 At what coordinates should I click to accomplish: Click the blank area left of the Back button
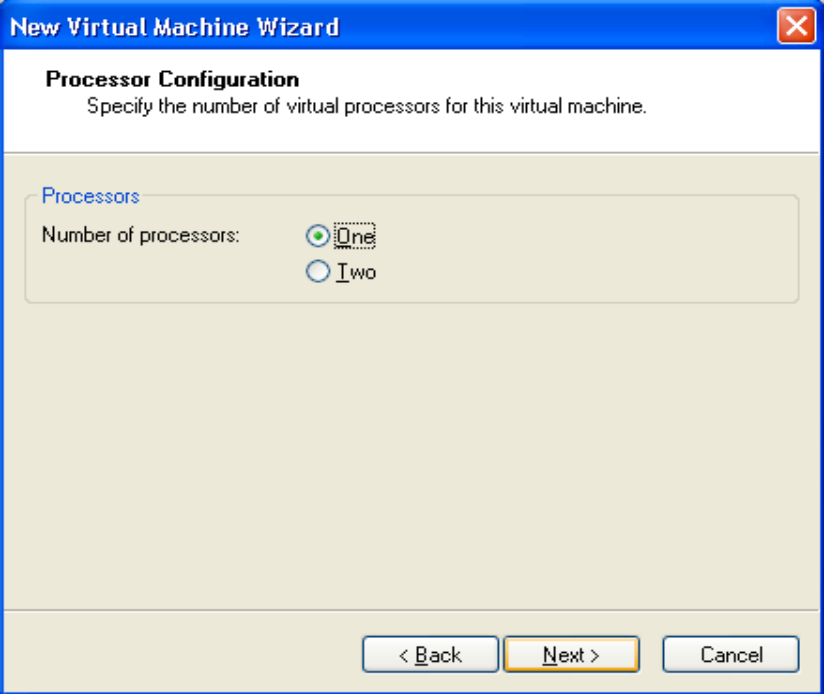click(180, 655)
